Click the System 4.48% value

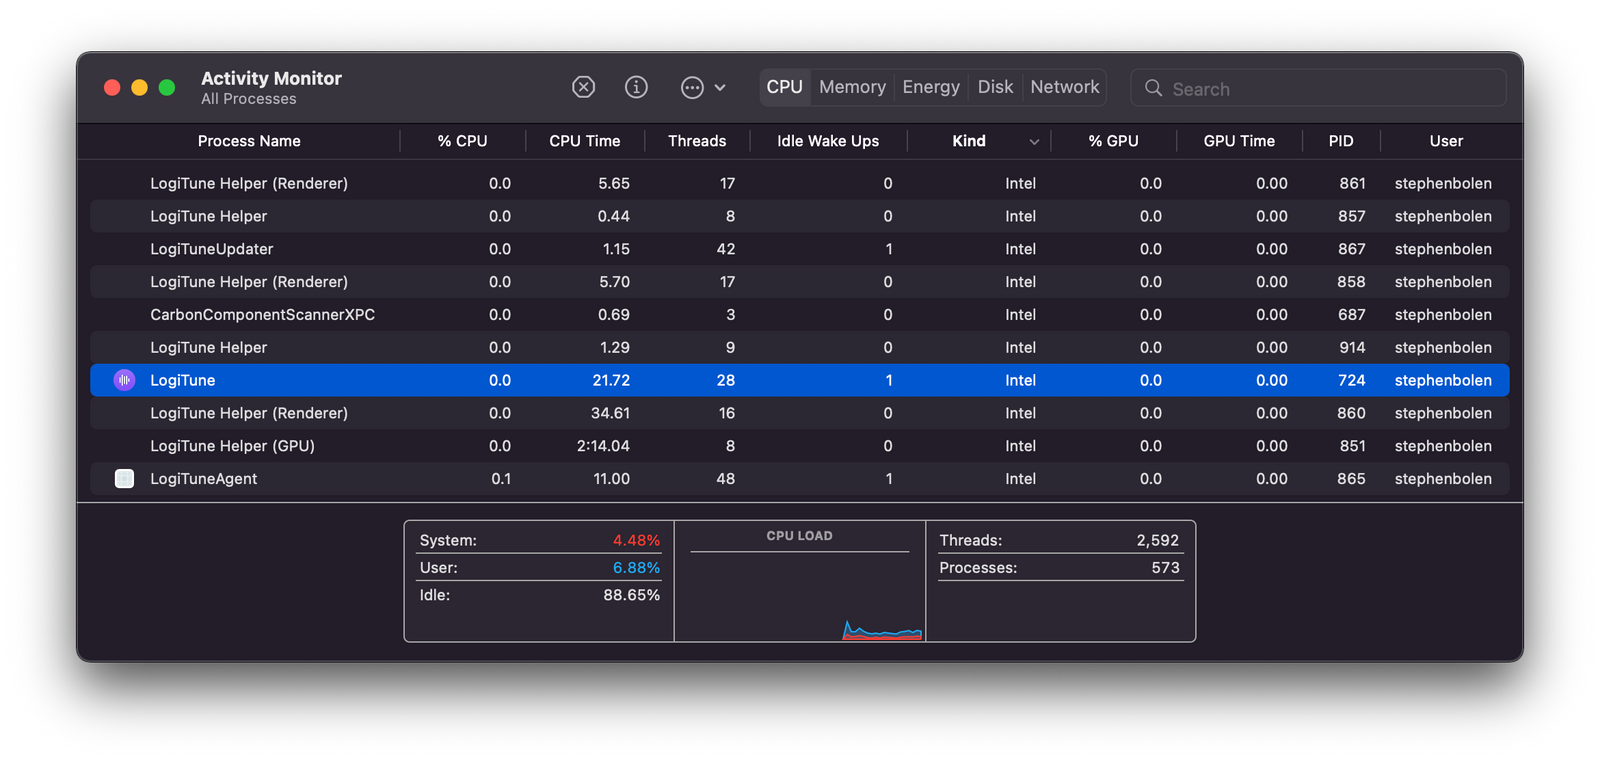[636, 540]
